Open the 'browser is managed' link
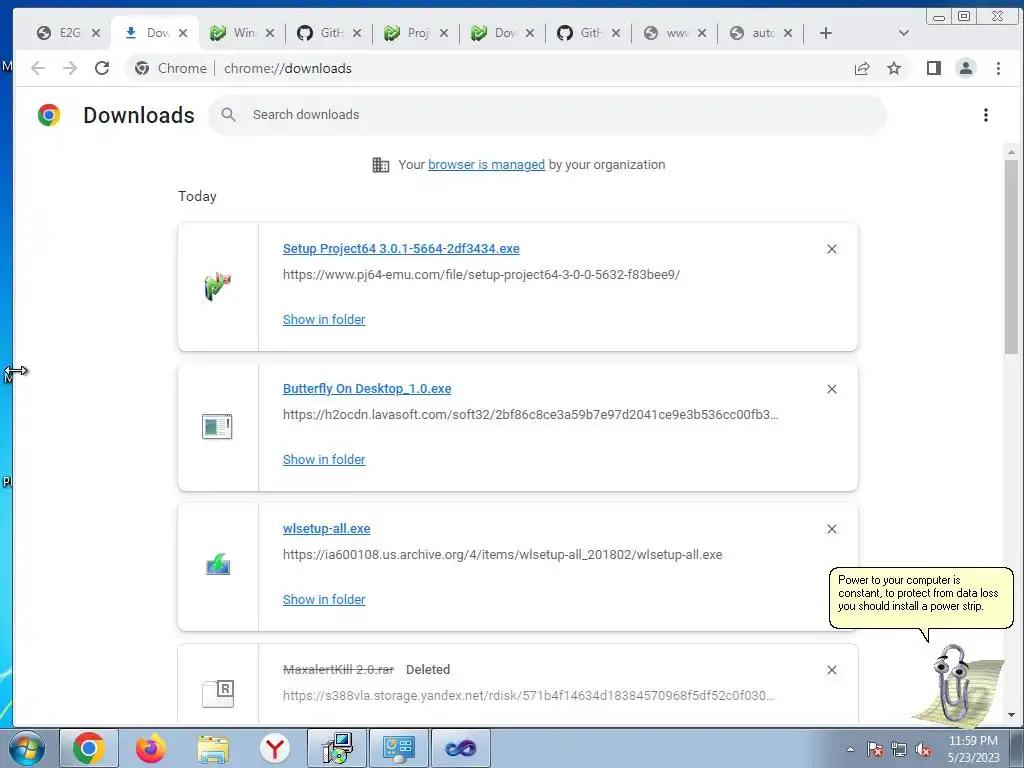 (x=487, y=165)
